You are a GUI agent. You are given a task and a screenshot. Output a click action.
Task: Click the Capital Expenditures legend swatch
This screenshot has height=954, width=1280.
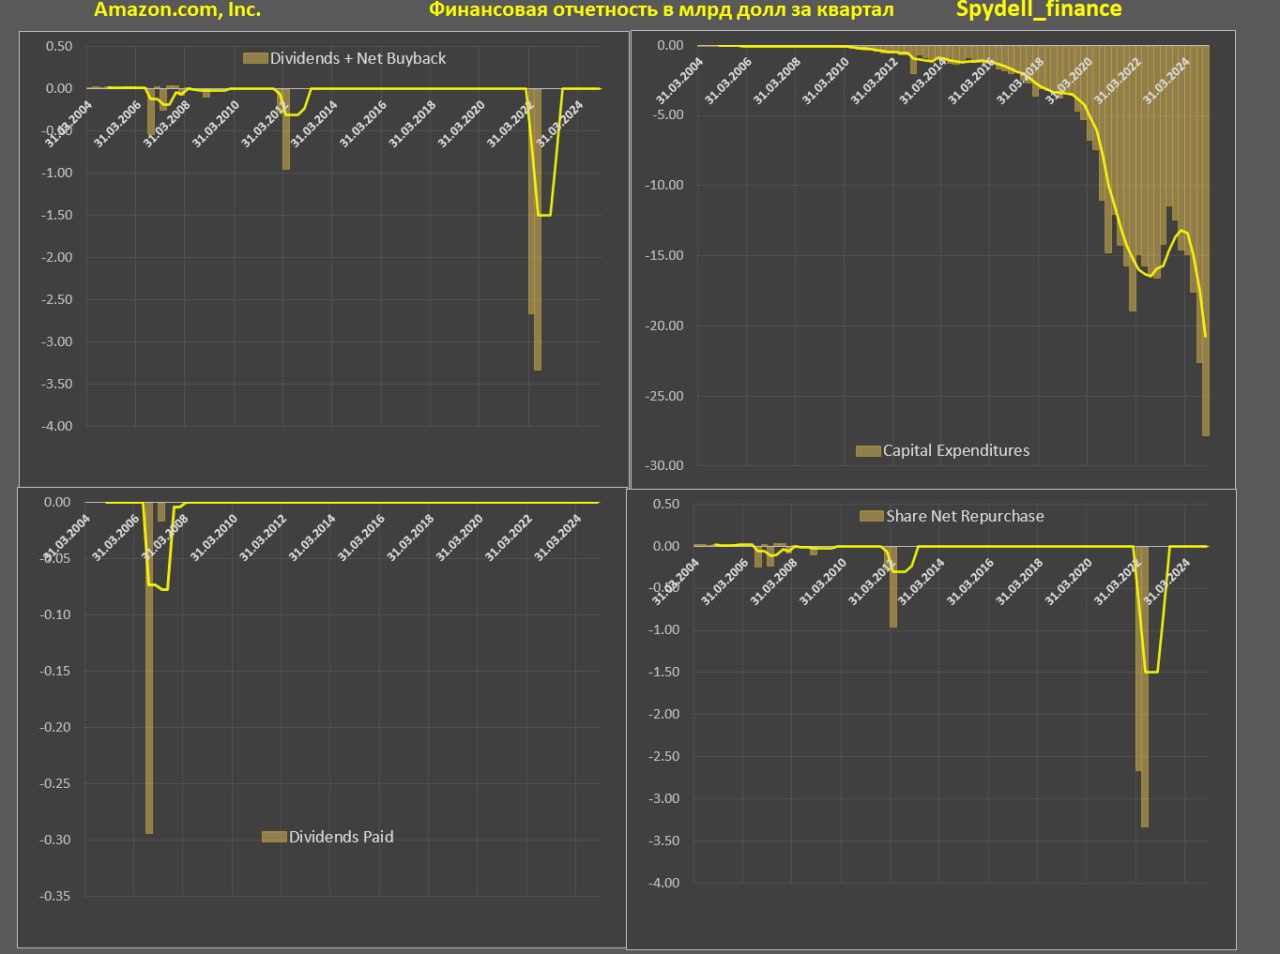coord(867,451)
